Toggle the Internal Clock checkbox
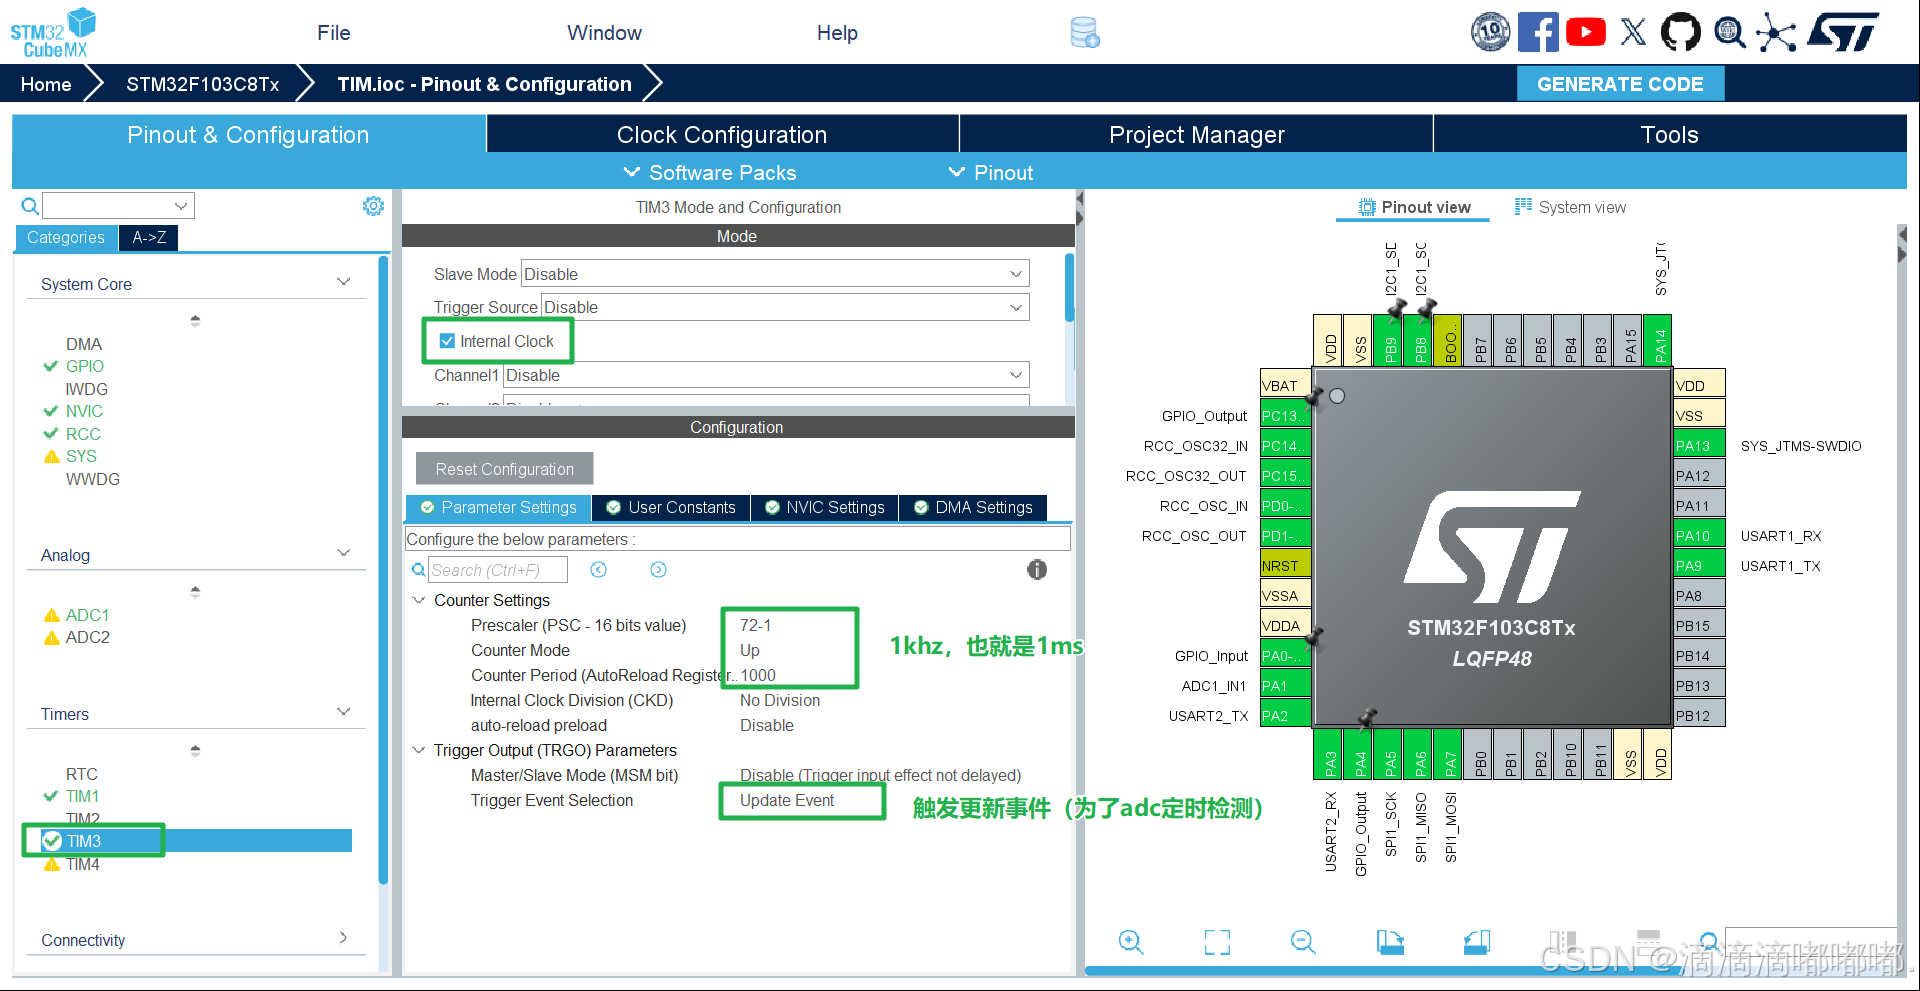 tap(447, 341)
